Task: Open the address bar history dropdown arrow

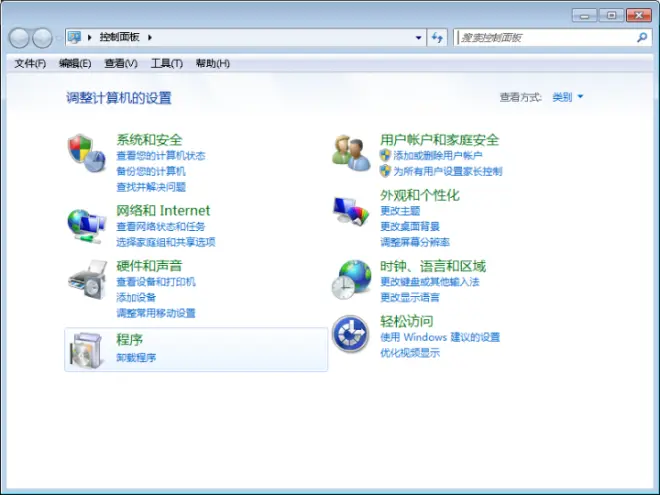Action: tap(418, 37)
